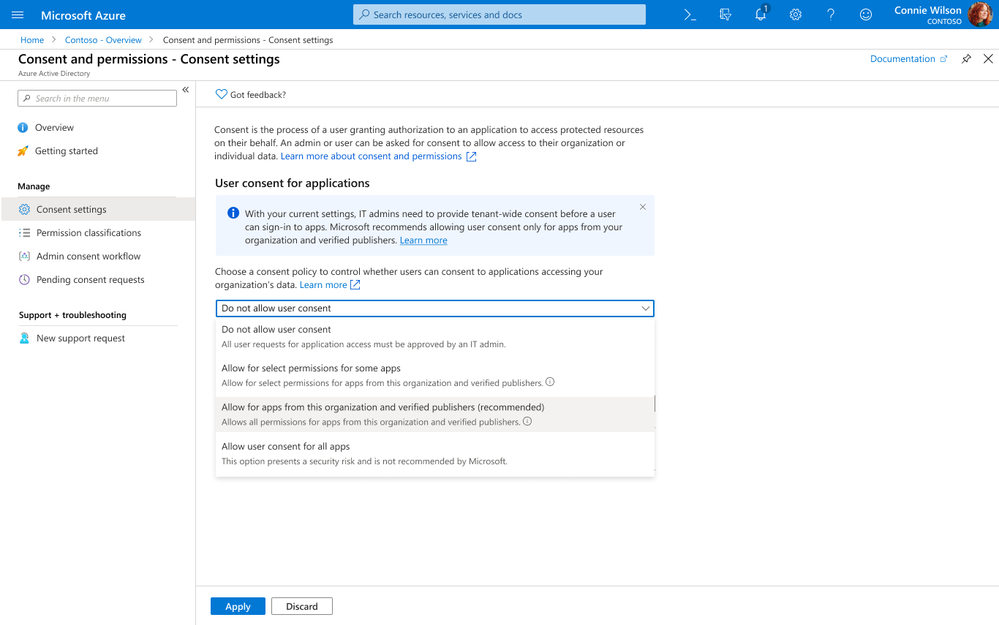Click the Apply button
Image resolution: width=999 pixels, height=625 pixels.
click(238, 606)
